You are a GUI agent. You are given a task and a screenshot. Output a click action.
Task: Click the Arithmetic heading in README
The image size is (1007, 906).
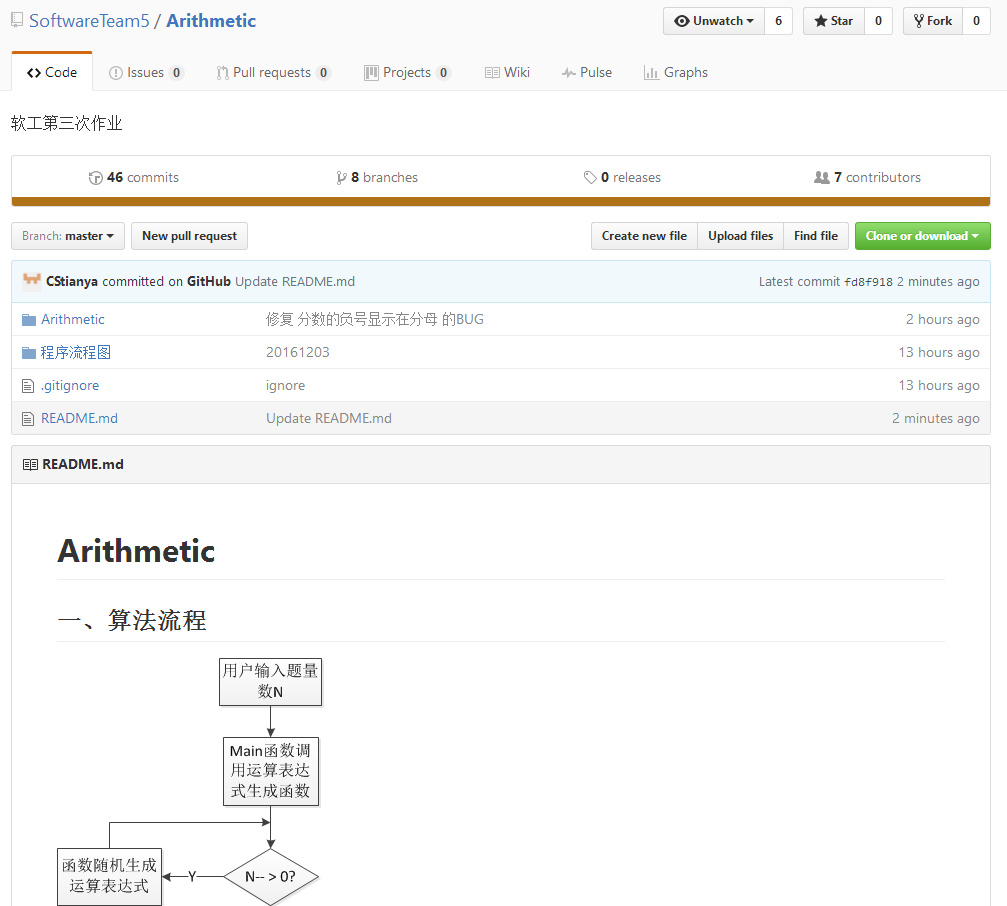click(136, 551)
